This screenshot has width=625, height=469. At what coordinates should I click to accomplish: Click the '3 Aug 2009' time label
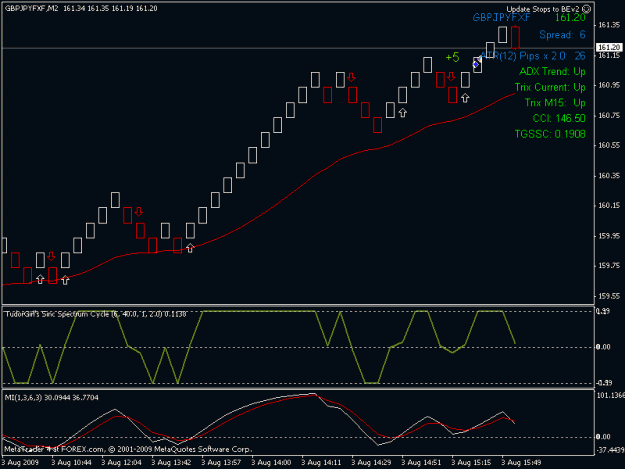20,463
